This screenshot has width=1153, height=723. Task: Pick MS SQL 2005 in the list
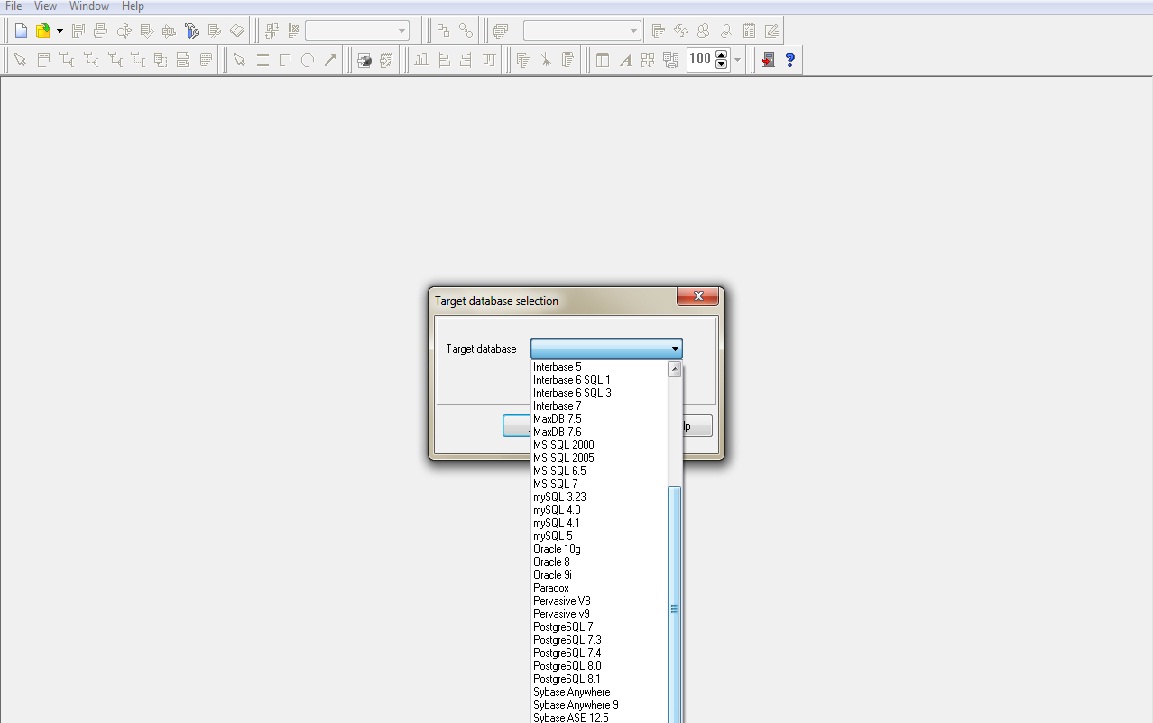pyautogui.click(x=599, y=458)
